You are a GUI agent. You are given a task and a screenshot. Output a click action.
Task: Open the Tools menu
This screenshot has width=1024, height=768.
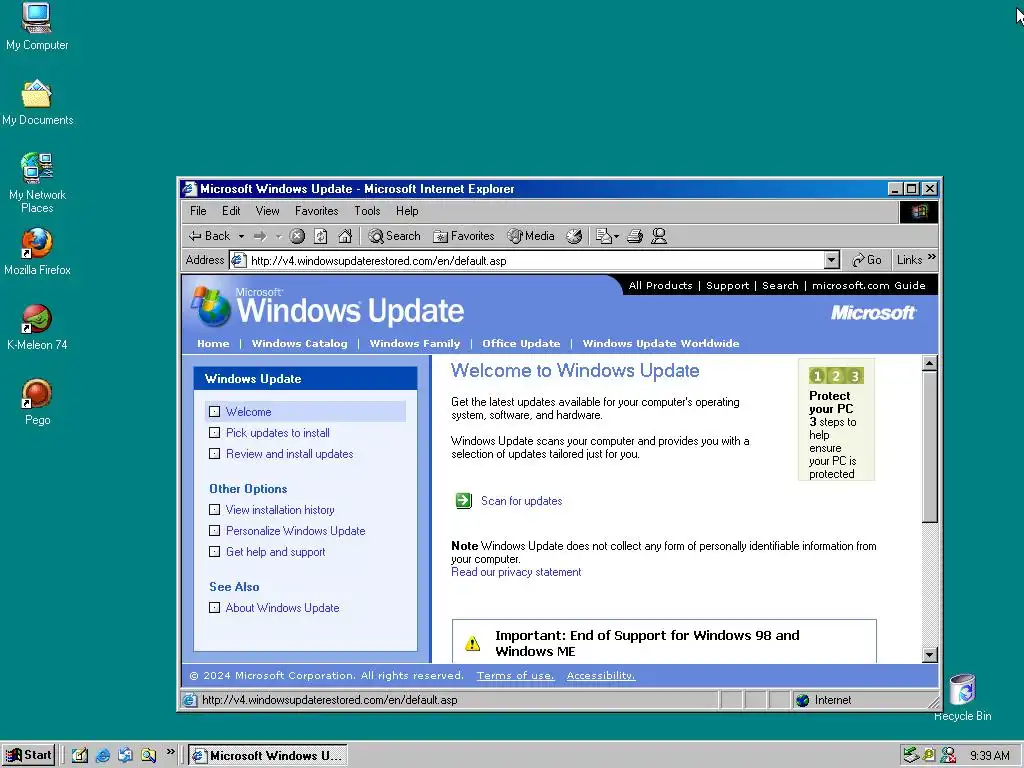[x=367, y=211]
